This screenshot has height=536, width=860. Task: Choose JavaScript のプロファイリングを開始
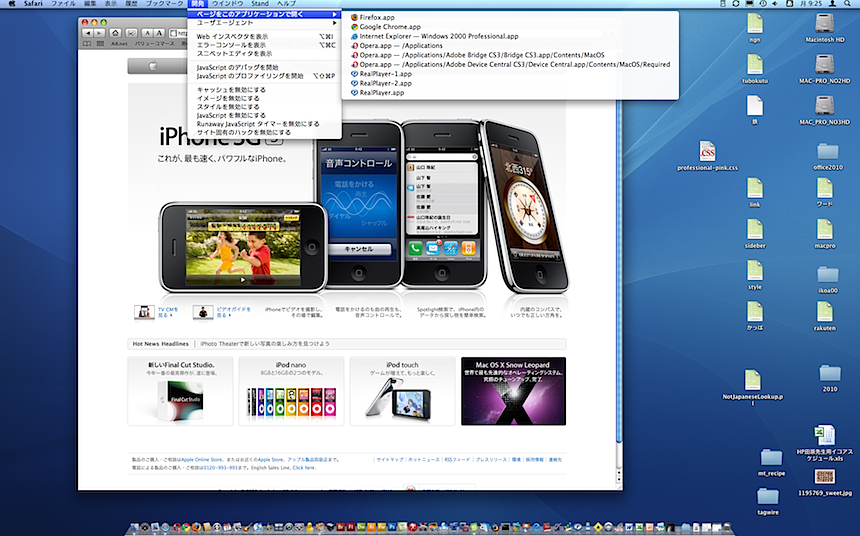coord(264,76)
